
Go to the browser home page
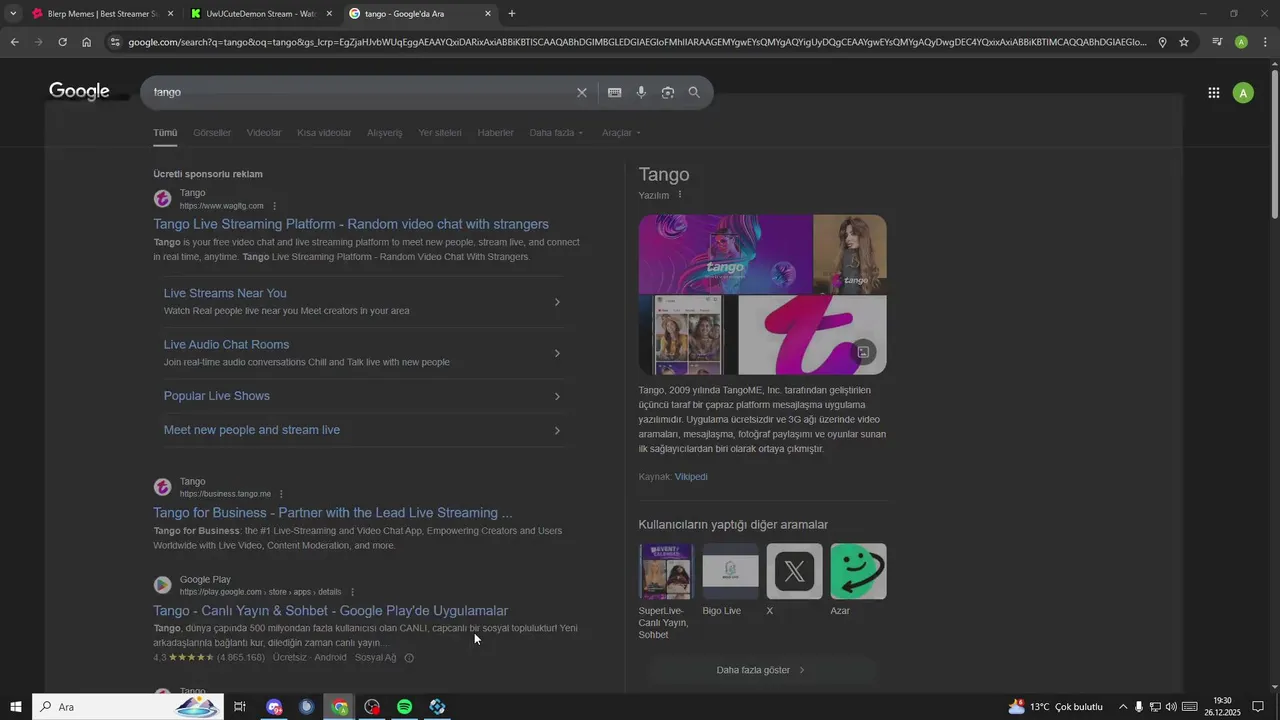click(x=87, y=42)
